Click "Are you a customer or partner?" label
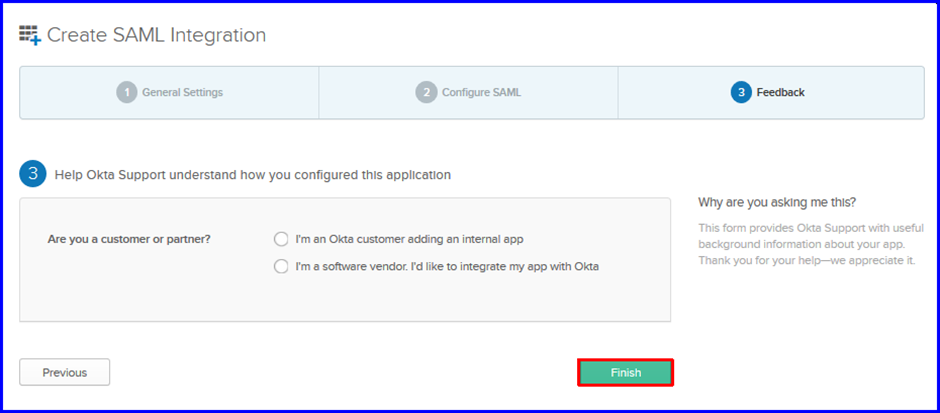Screen dimensions: 940x413 click(129, 239)
